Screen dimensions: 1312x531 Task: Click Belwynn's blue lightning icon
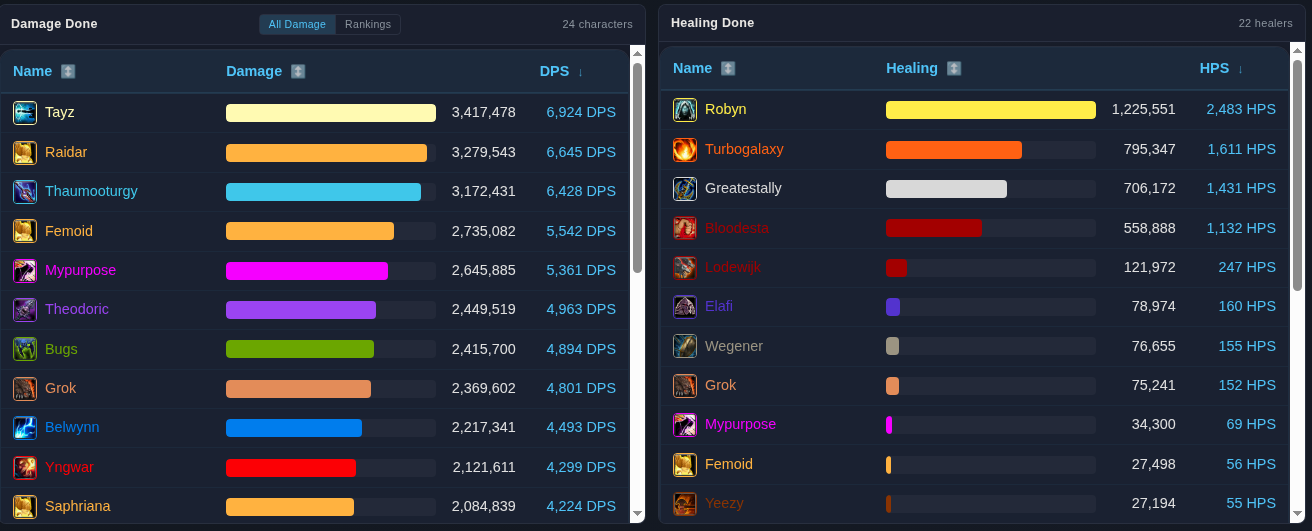[x=25, y=428]
